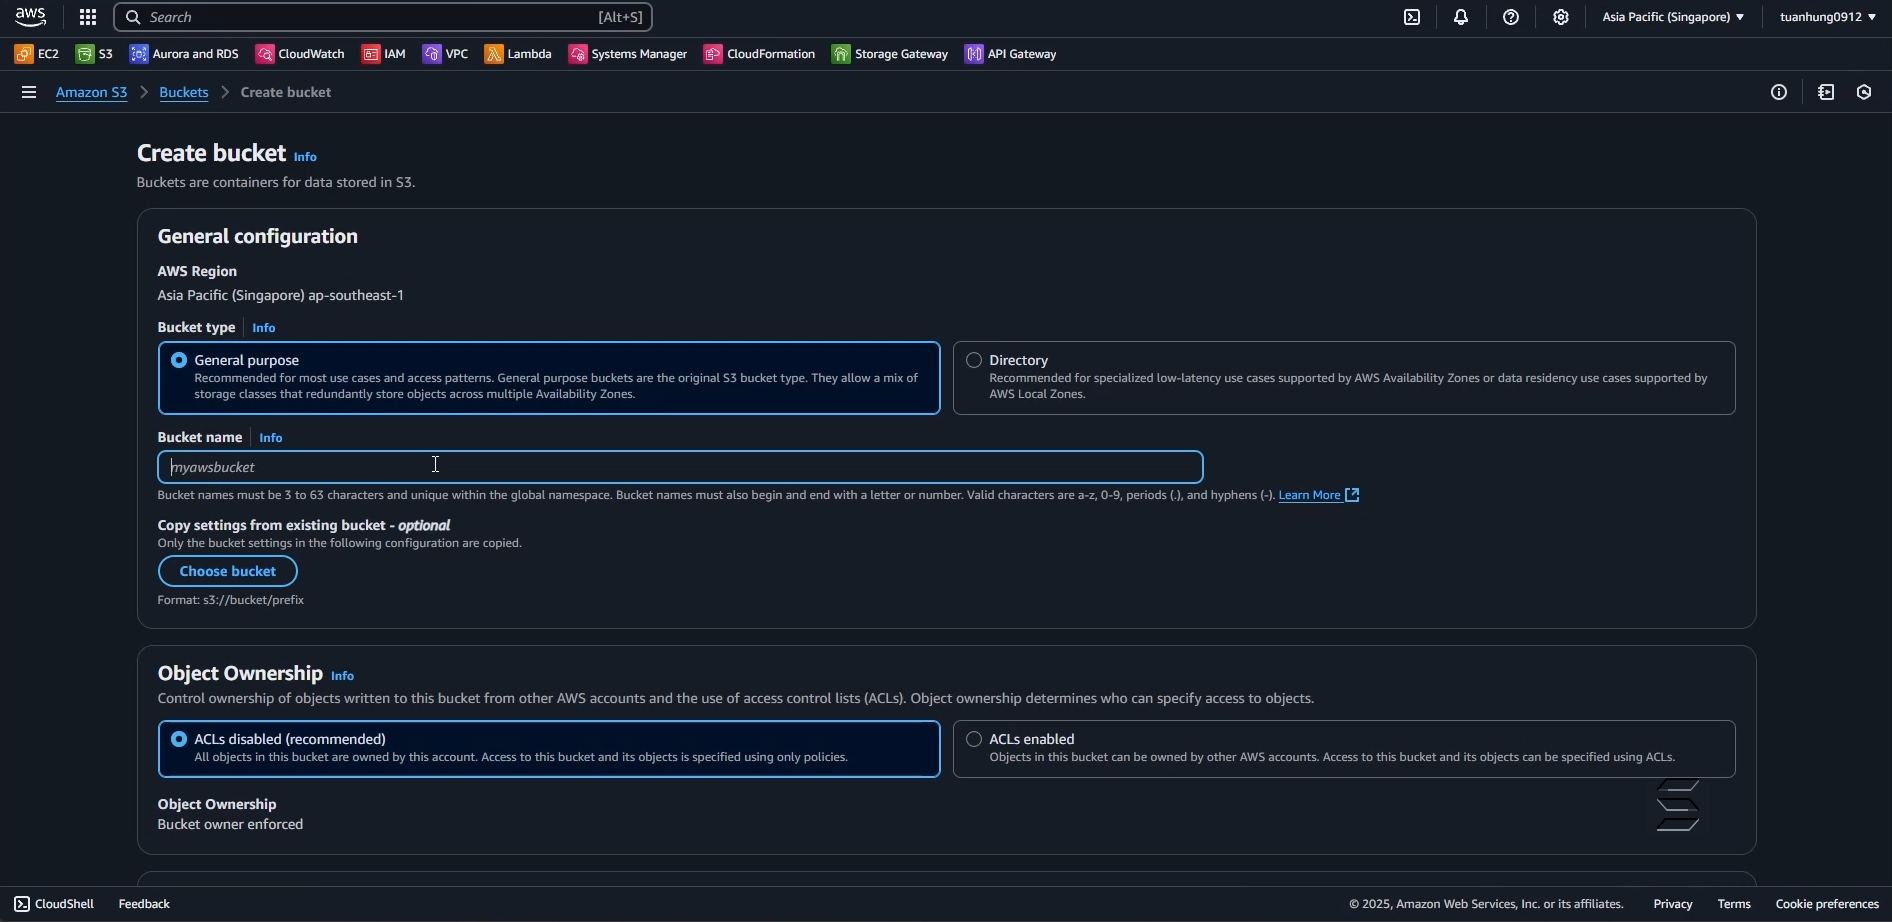The image size is (1892, 922).
Task: Open Info link beside Object Ownership
Action: (343, 676)
